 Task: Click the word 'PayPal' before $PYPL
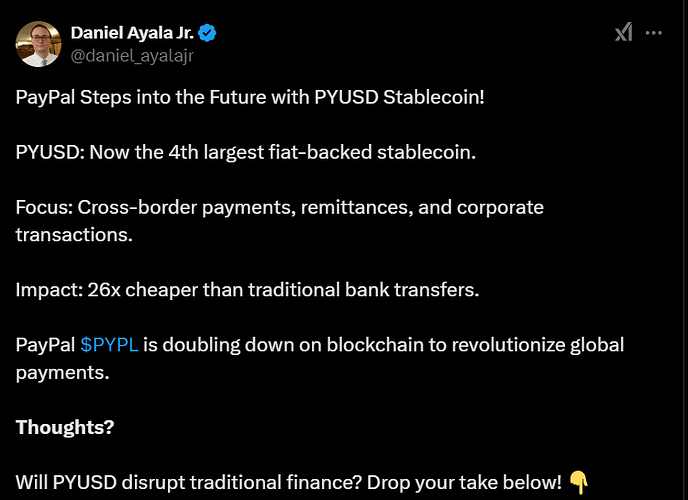[45, 345]
